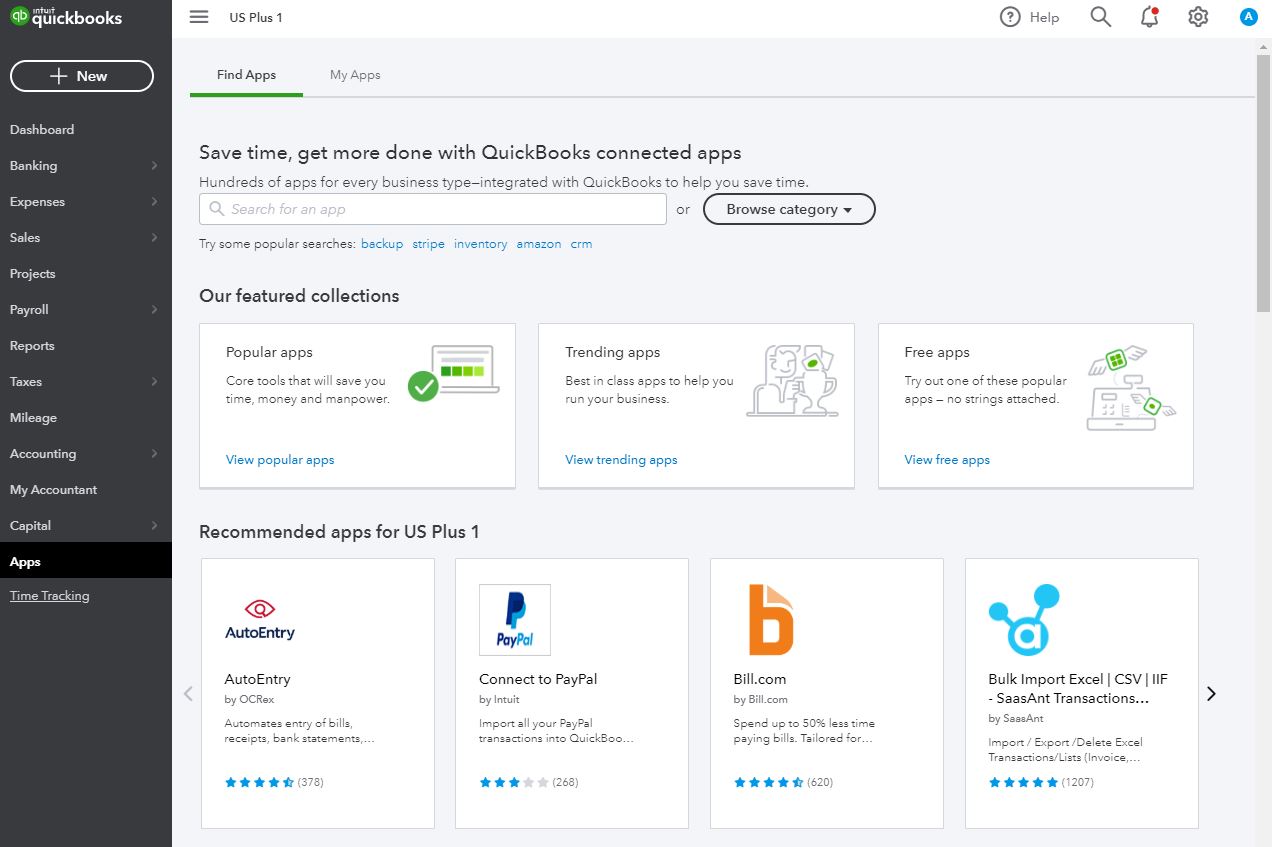This screenshot has height=847, width=1272.
Task: Open Reports in the left sidebar
Action: (x=32, y=346)
